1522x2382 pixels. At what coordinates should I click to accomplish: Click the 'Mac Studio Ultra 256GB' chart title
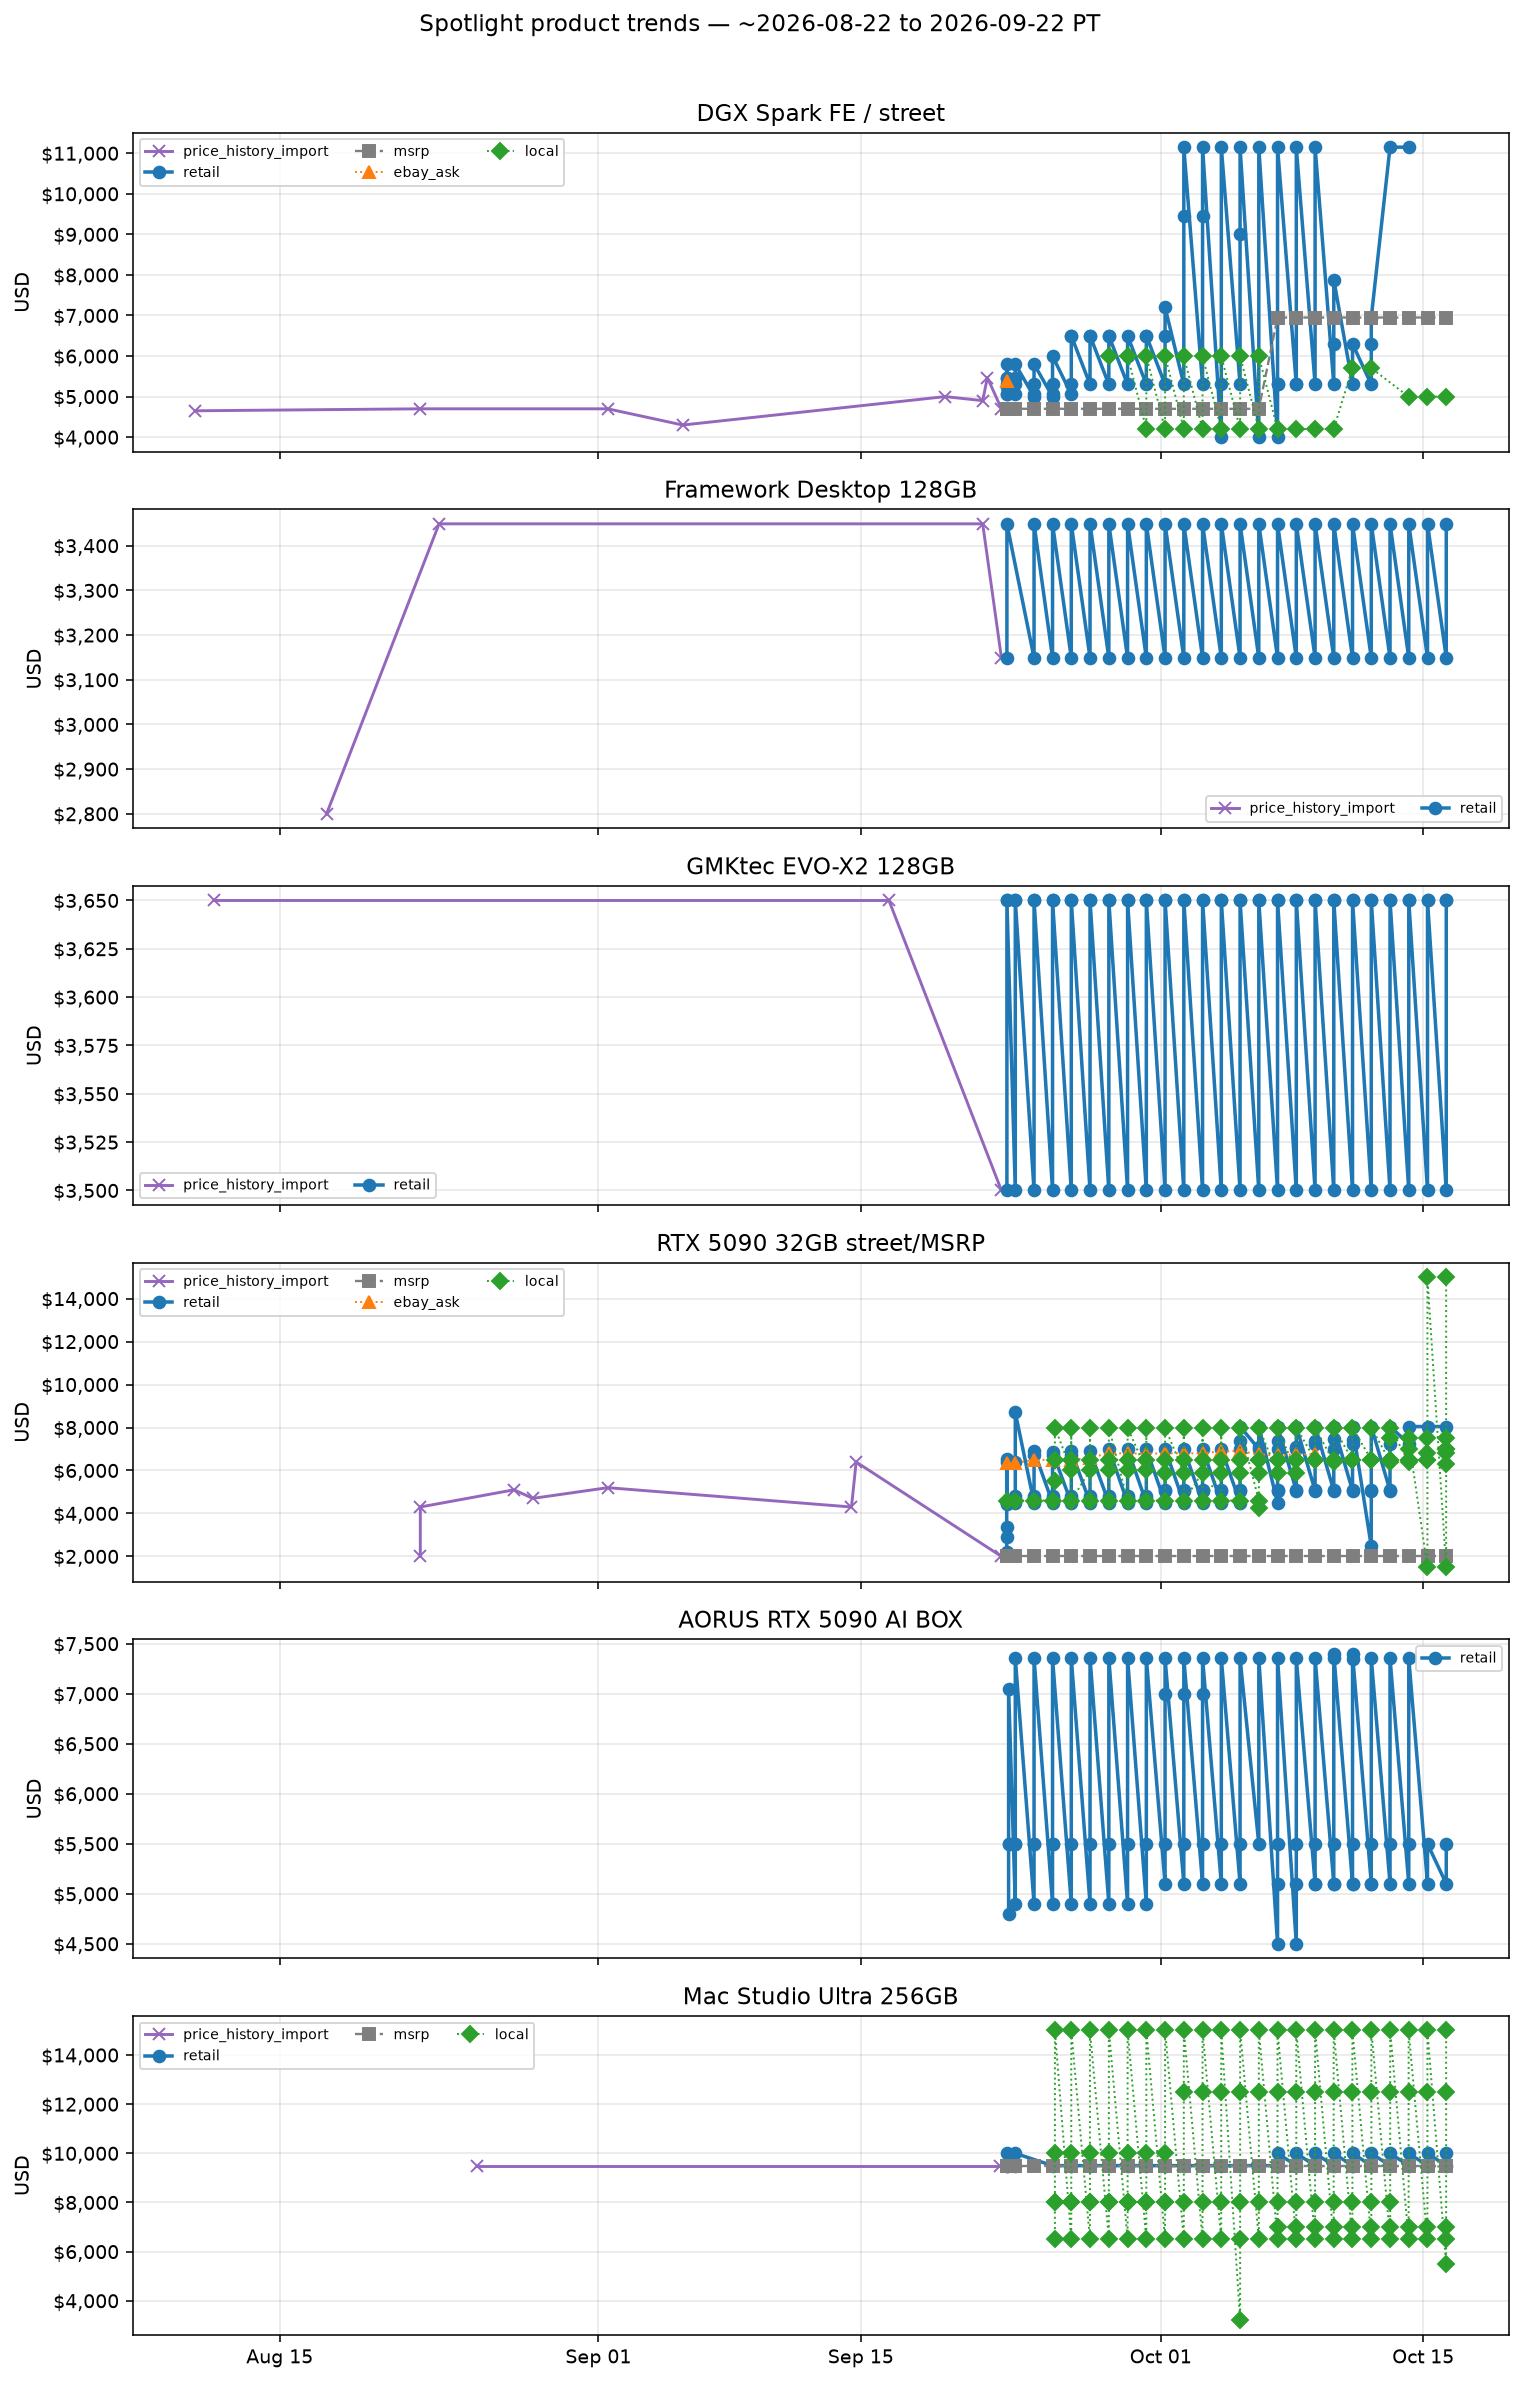coord(820,1997)
